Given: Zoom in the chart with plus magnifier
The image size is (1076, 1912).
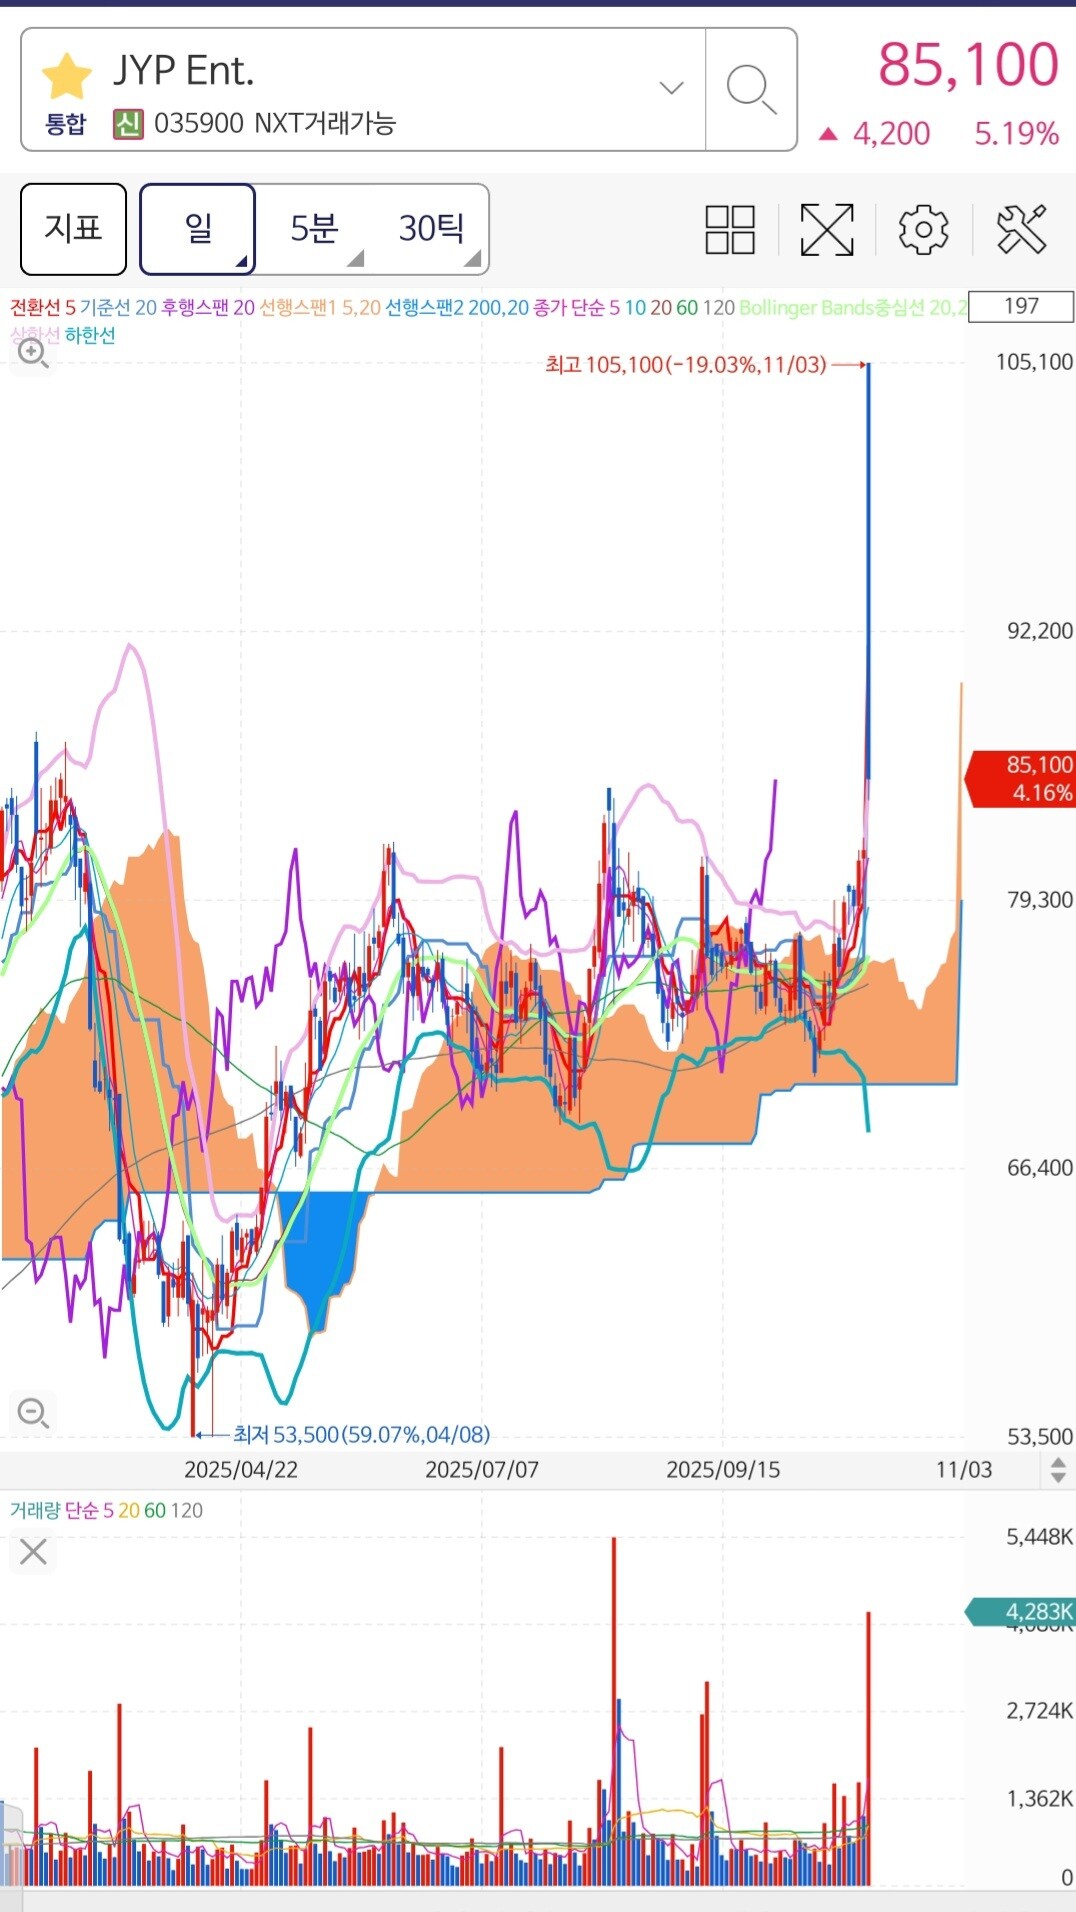Looking at the screenshot, I should (x=33, y=353).
